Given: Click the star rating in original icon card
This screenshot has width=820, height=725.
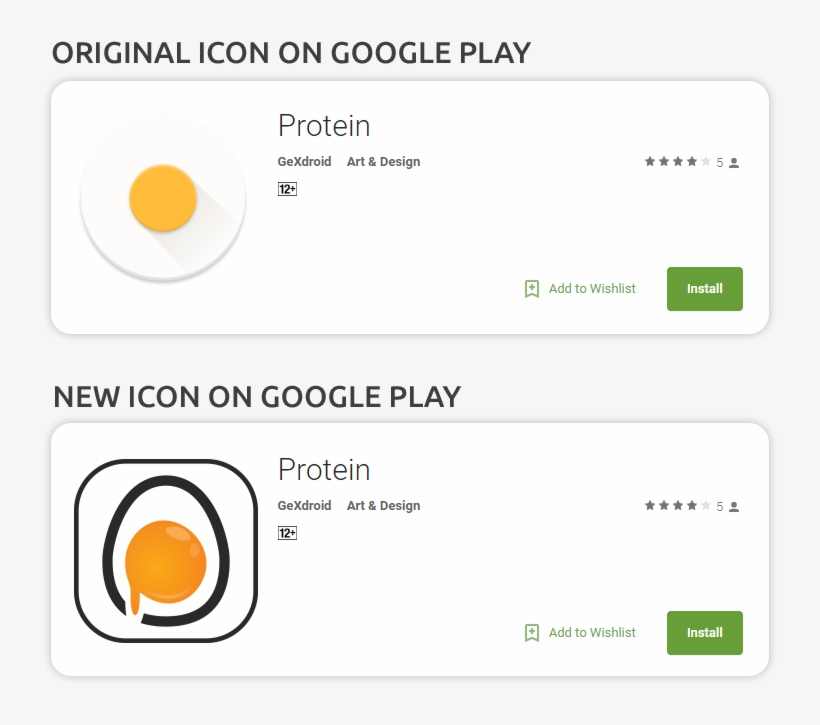Looking at the screenshot, I should tap(678, 161).
